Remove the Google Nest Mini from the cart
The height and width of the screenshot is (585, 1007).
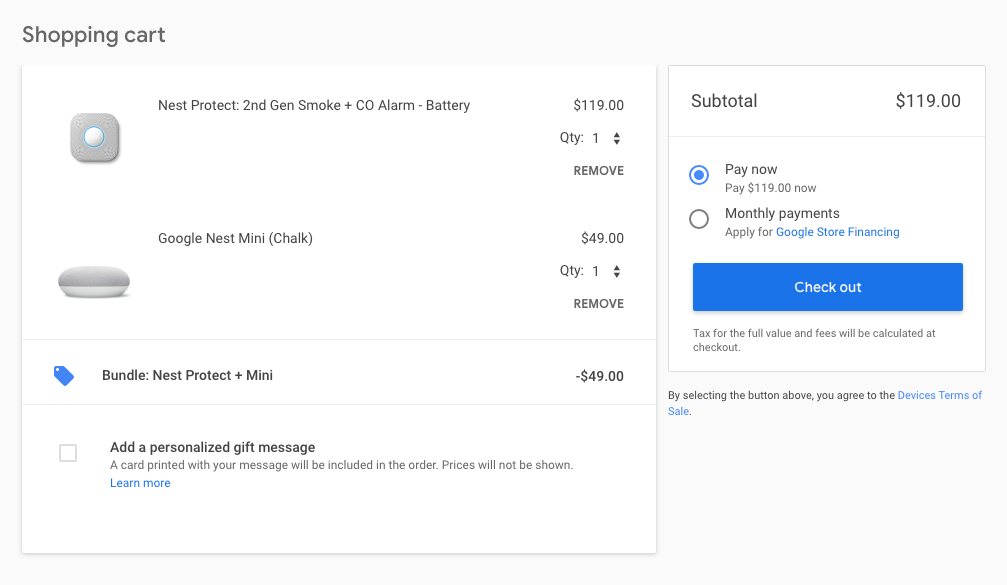pos(599,304)
